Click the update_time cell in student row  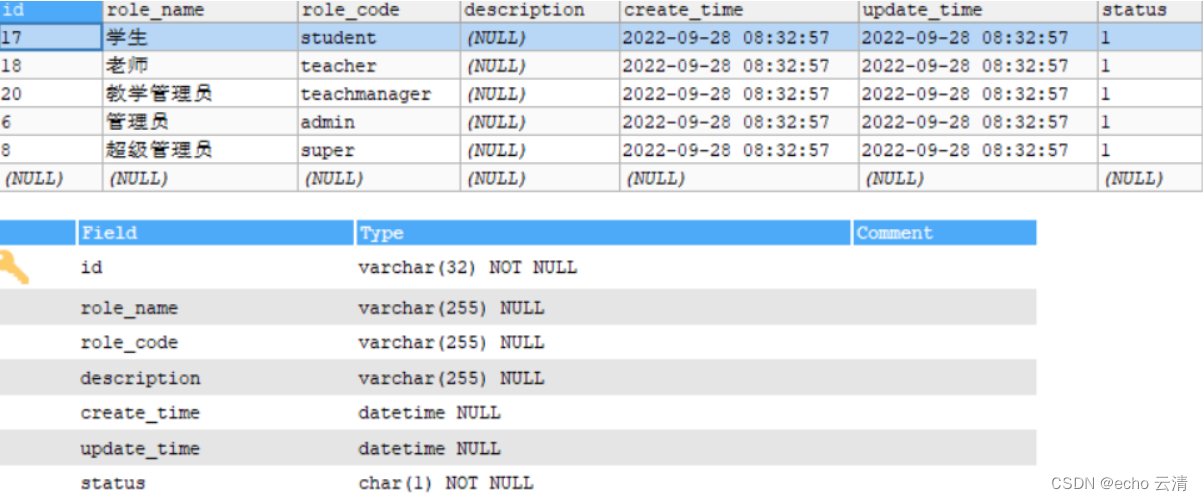pos(978,38)
